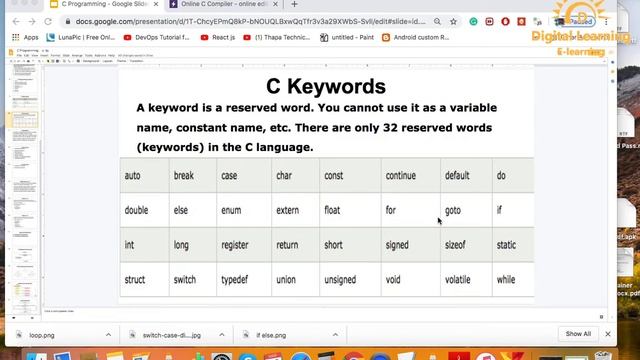Image resolution: width=640 pixels, height=360 pixels.
Task: Open the Android custom R bookmark
Action: [x=416, y=37]
